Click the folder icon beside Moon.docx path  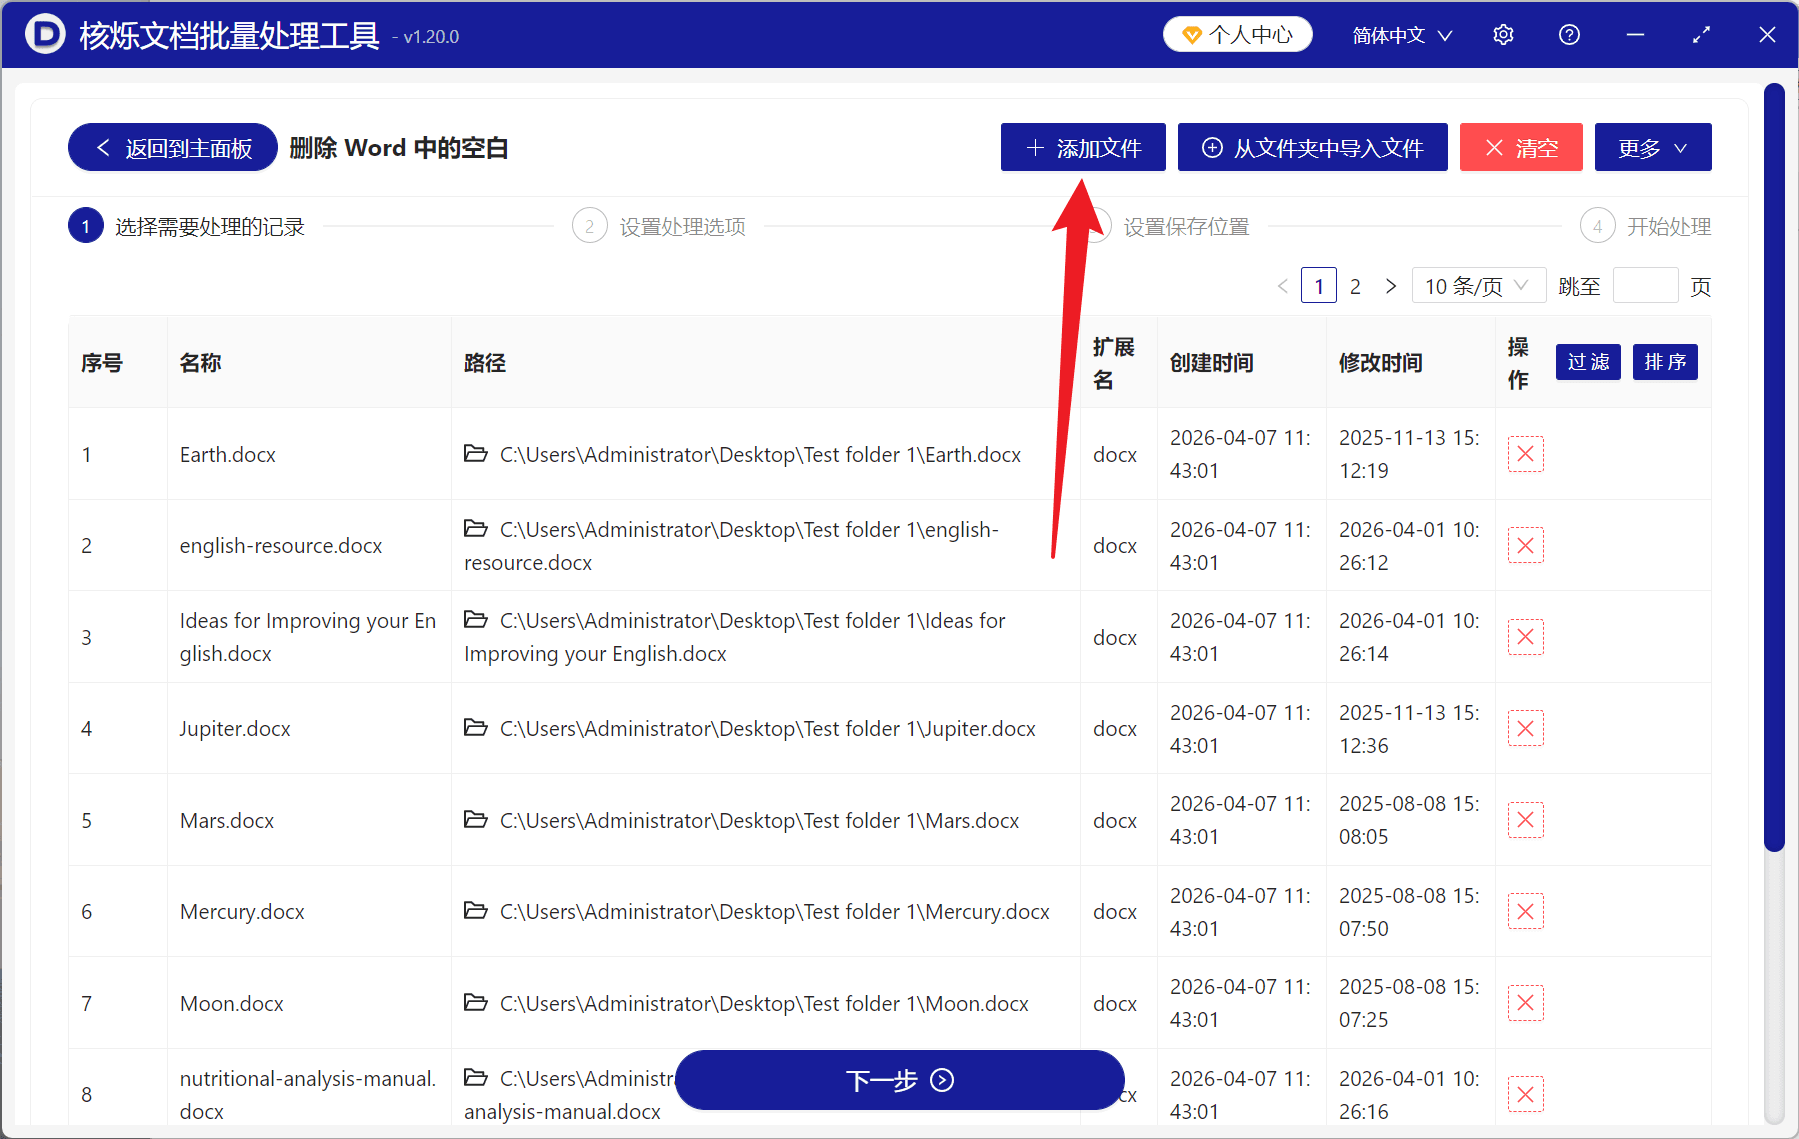475,1002
